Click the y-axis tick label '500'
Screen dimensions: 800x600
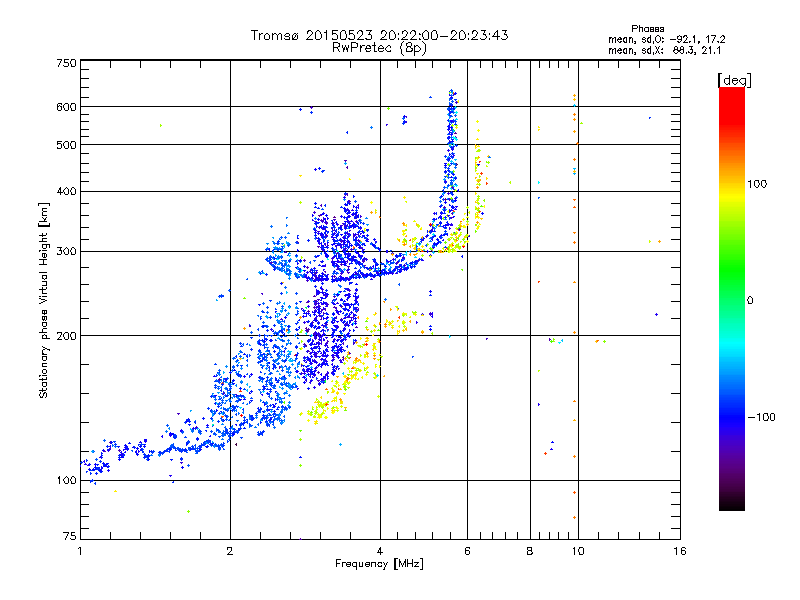66,145
